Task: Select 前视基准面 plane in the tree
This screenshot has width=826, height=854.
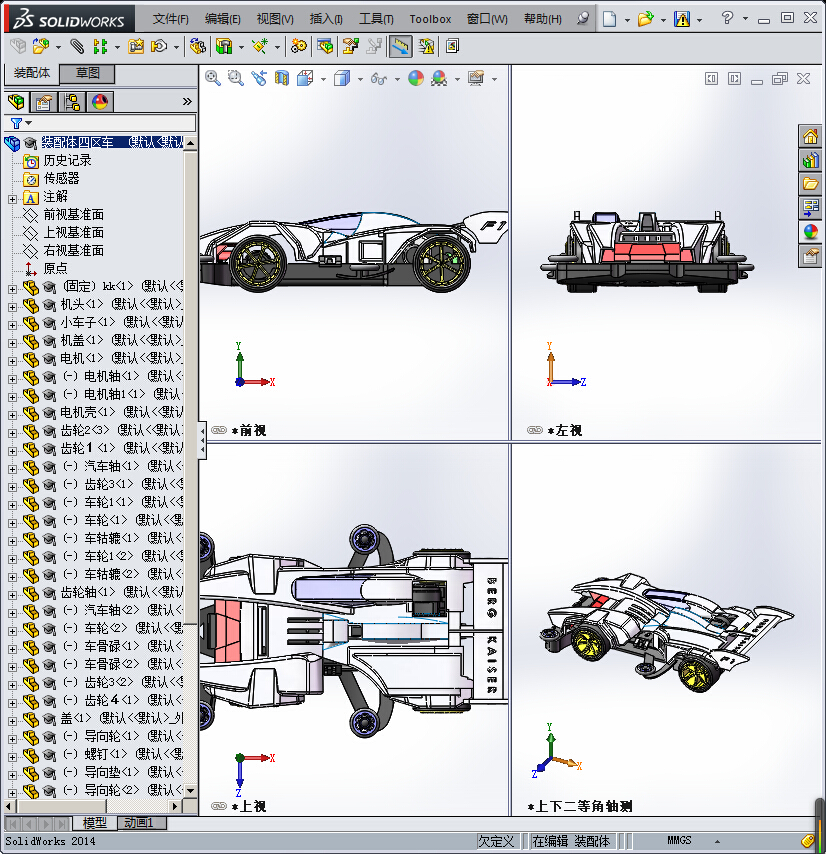Action: click(x=73, y=215)
